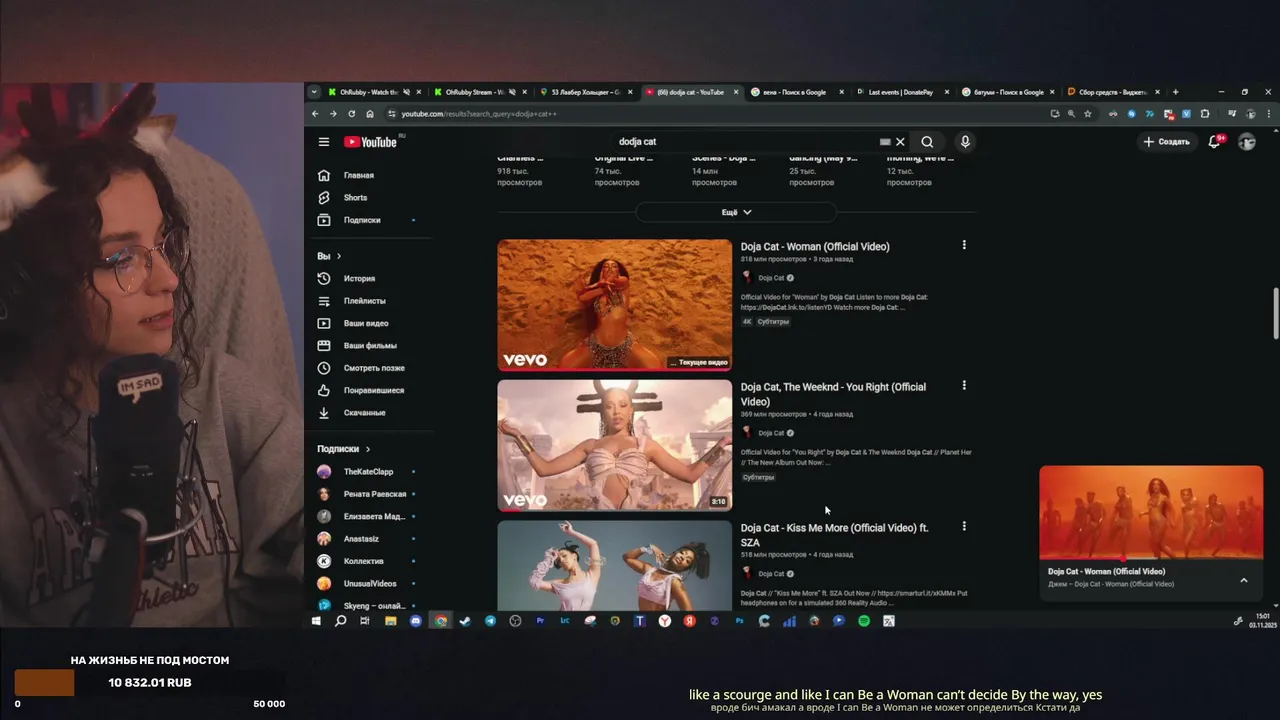Expand the Вы section chevron
The height and width of the screenshot is (720, 1280).
[339, 256]
